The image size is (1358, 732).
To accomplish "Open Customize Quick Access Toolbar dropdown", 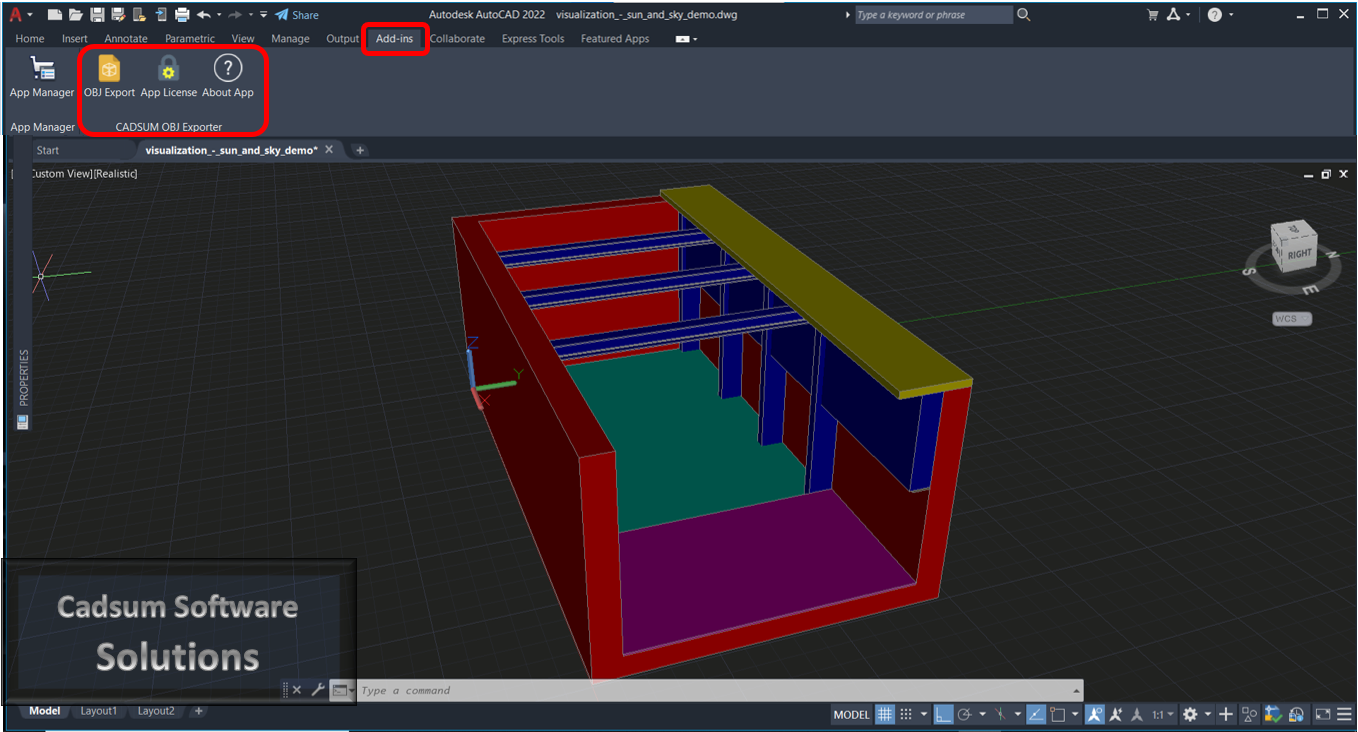I will [x=264, y=15].
